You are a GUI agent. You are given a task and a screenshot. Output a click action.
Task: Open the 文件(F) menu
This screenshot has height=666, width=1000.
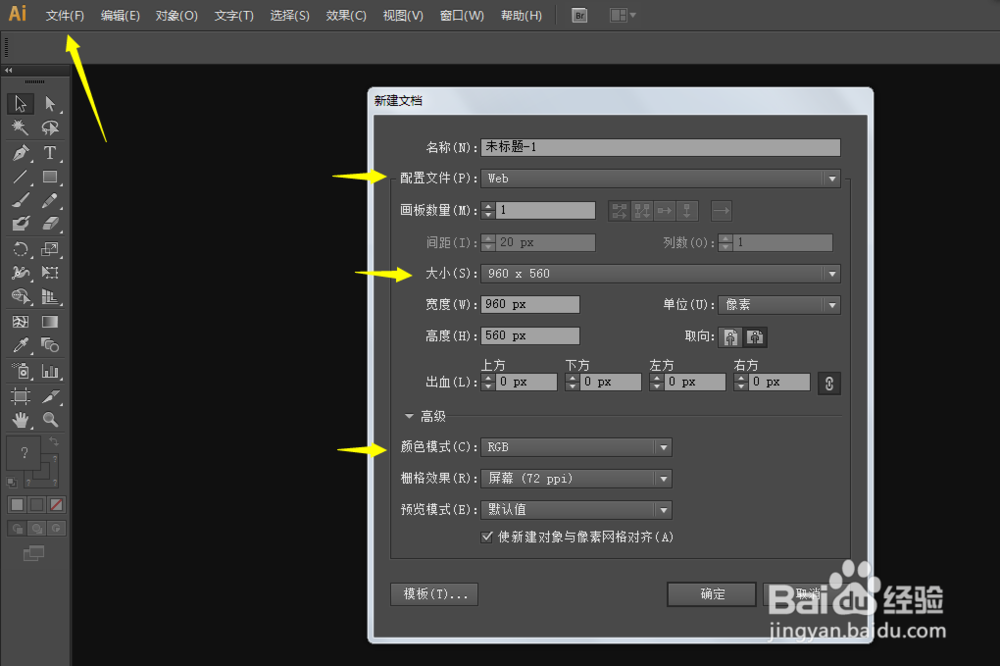pos(64,15)
